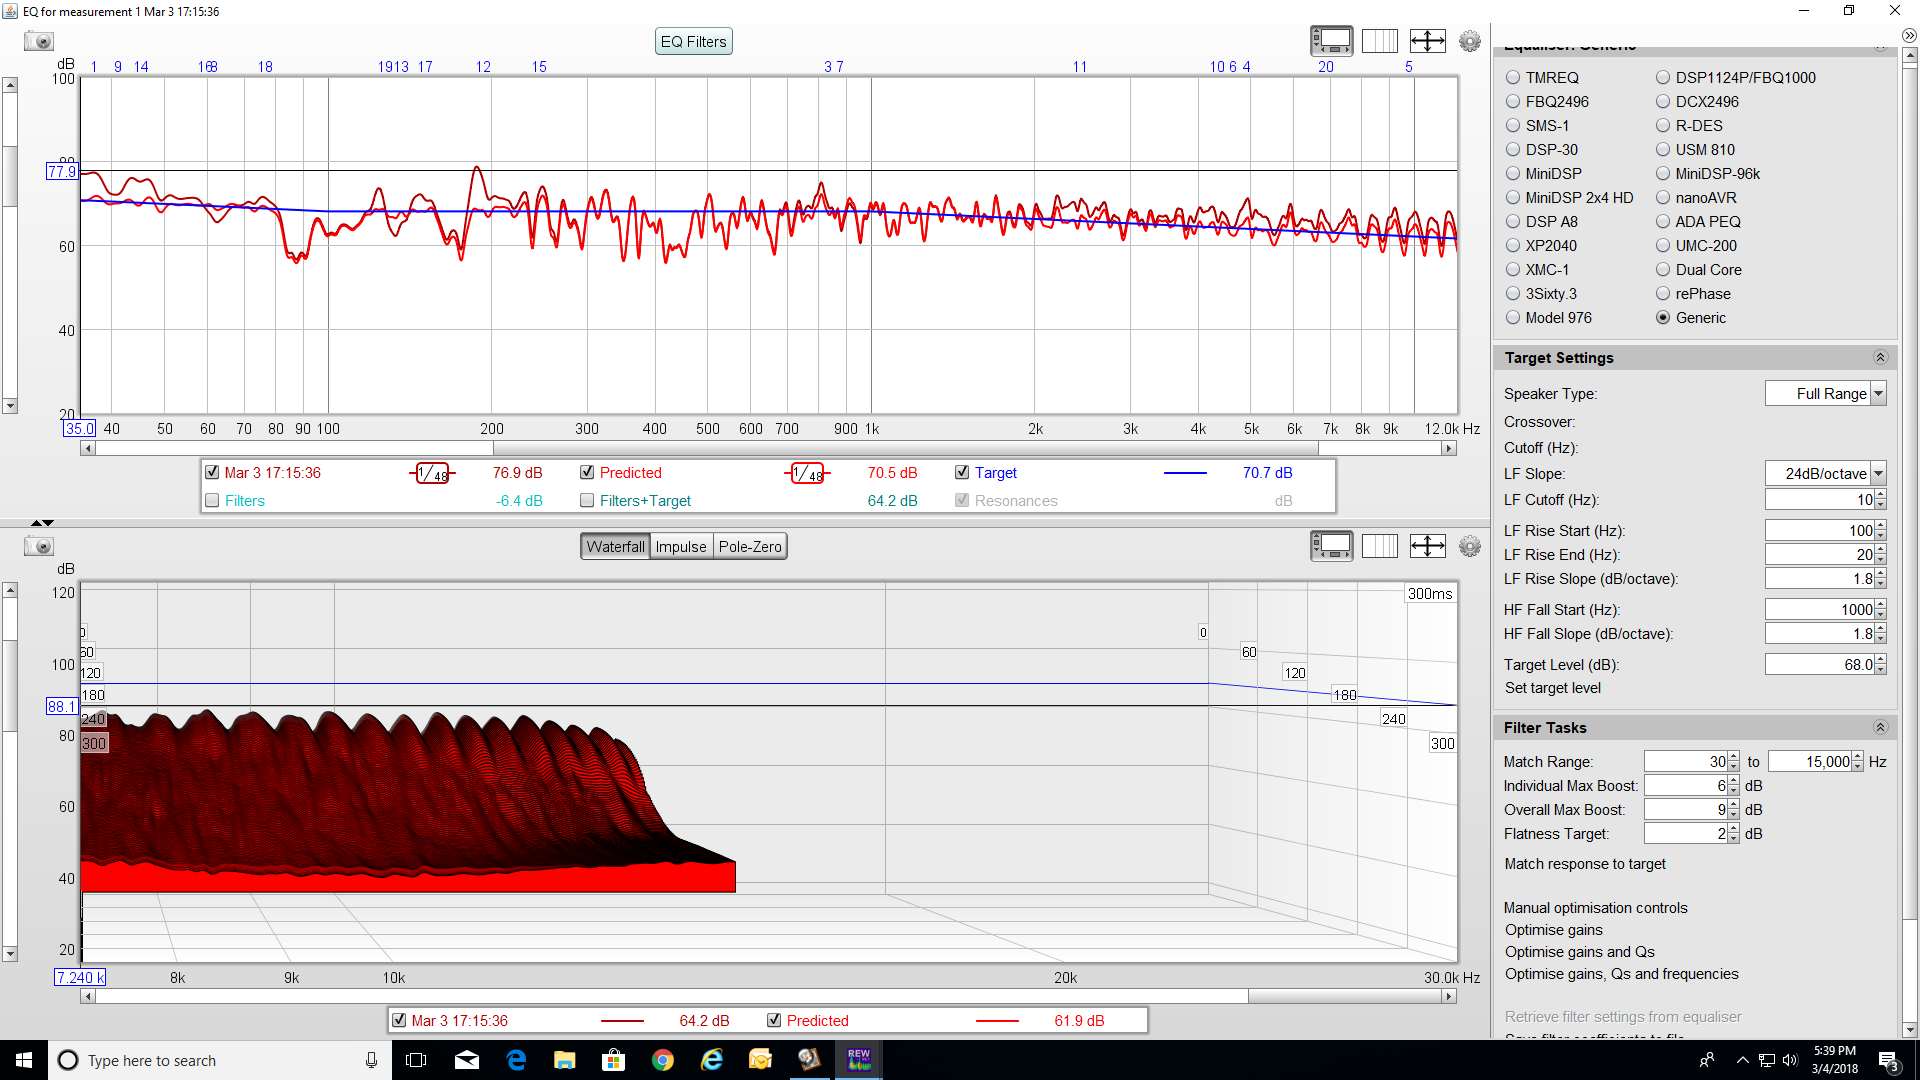Click the frequency axis icon on upper graph
Screen dimensions: 1920x1080
pyautogui.click(x=1379, y=41)
